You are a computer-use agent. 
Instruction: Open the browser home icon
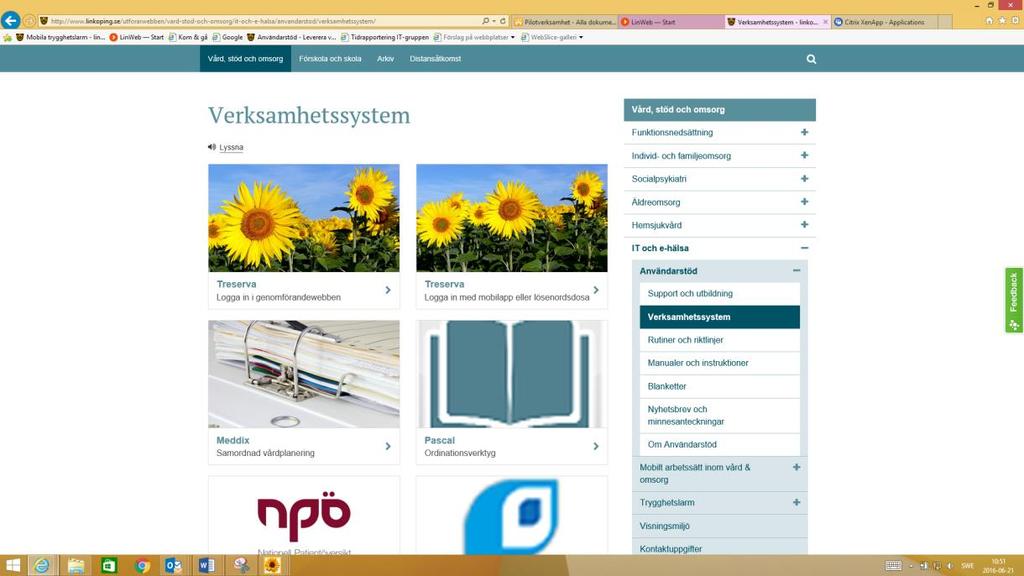[989, 21]
